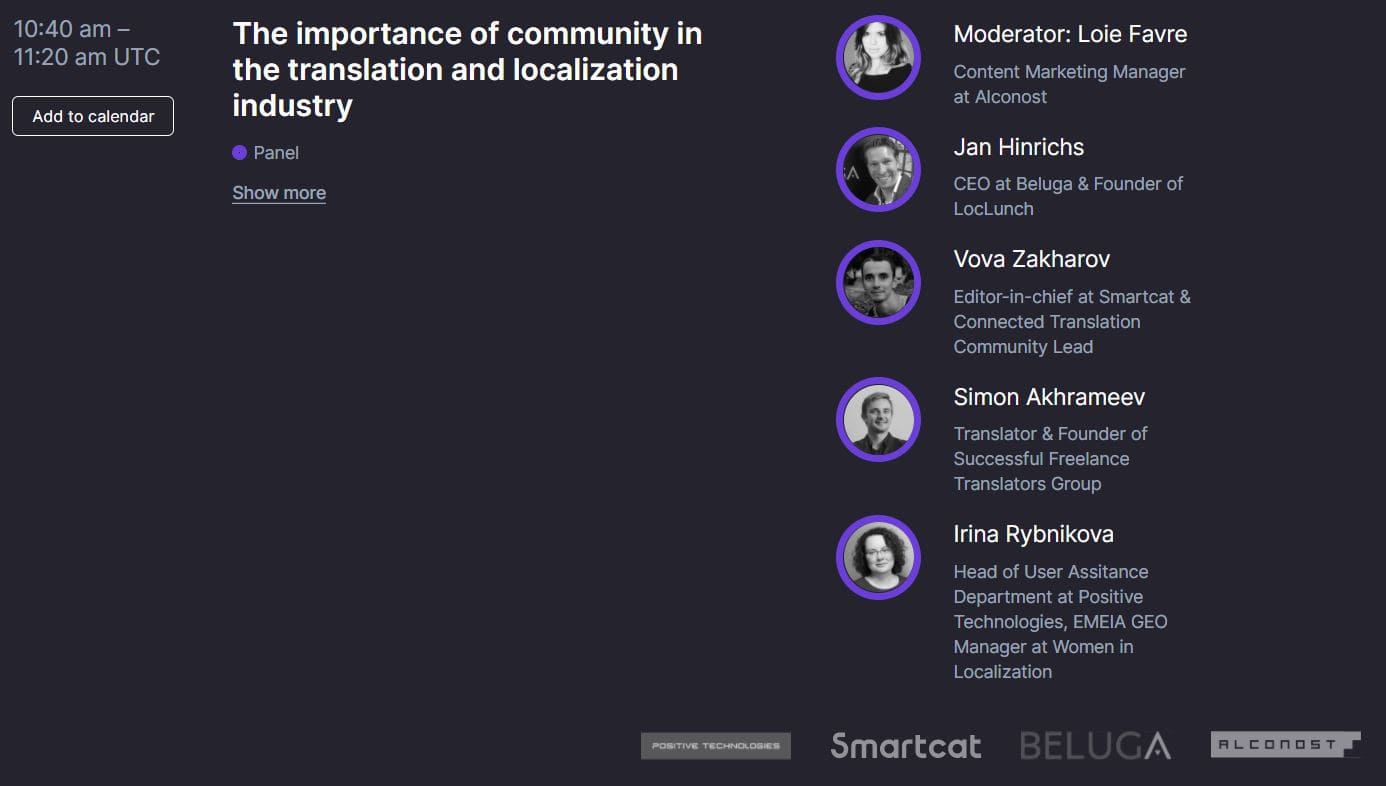
Task: Click the Irina Rybnikova name text
Action: (x=1033, y=534)
